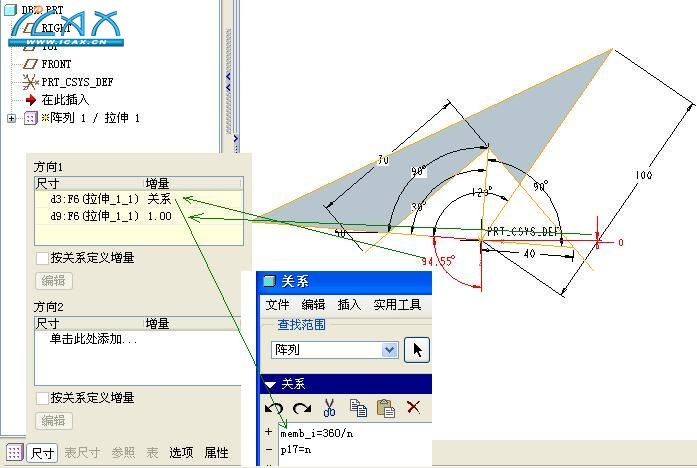The image size is (697, 468).
Task: Click the 编辑 button under 方向2
Action: pos(53,421)
